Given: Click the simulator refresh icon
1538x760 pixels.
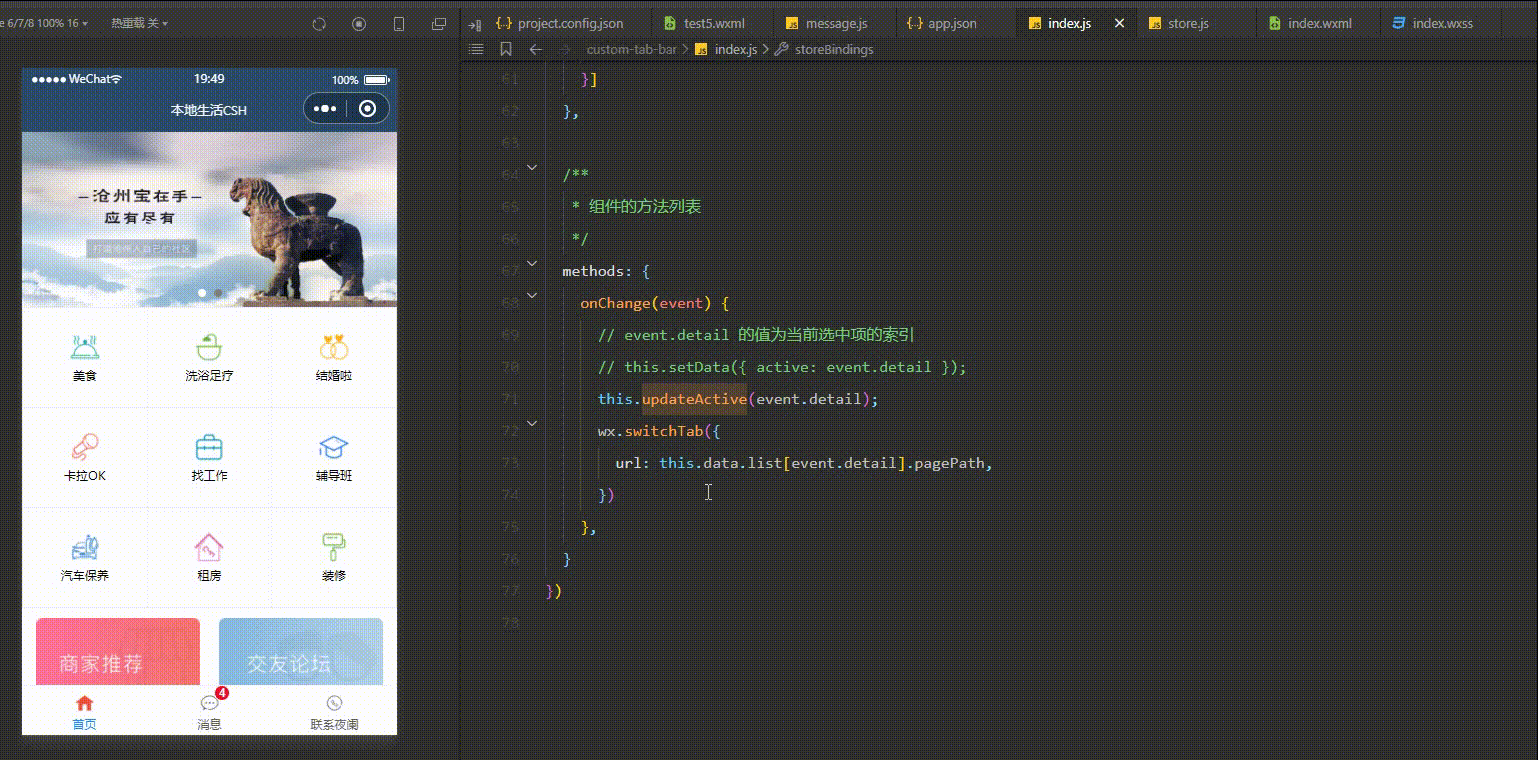Looking at the screenshot, I should coord(320,23).
